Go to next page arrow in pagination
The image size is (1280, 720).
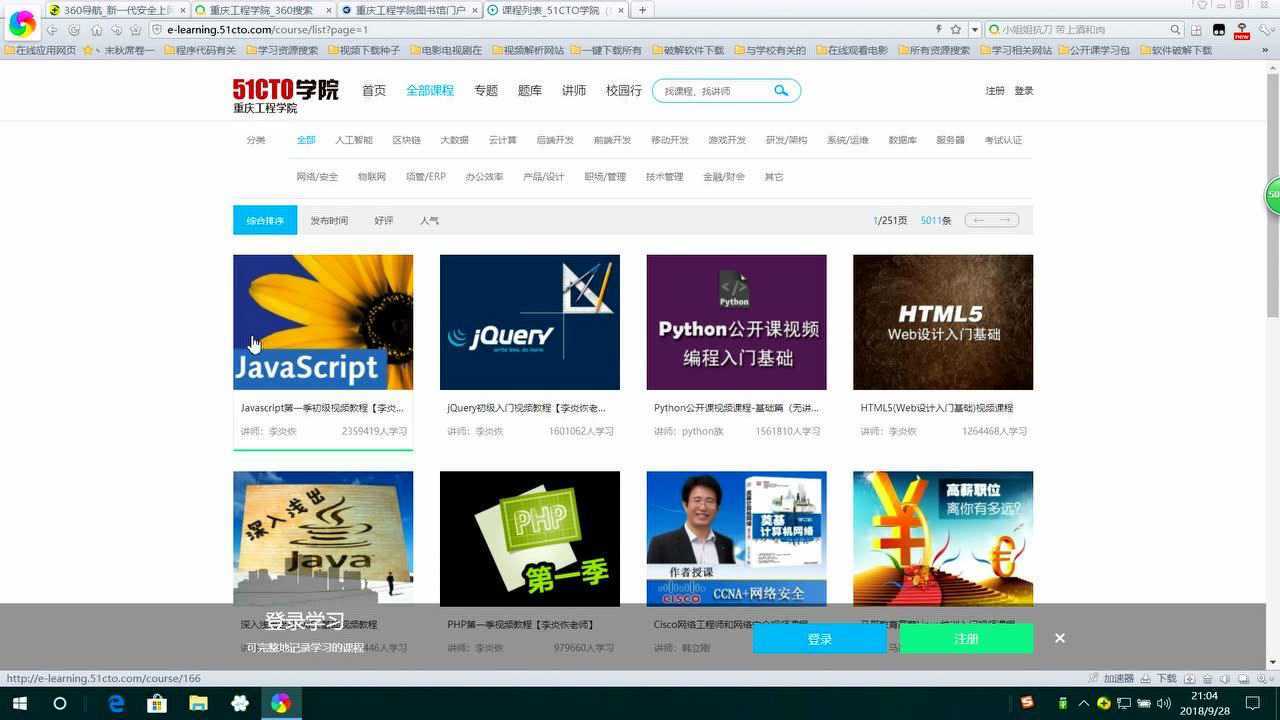click(x=1005, y=220)
